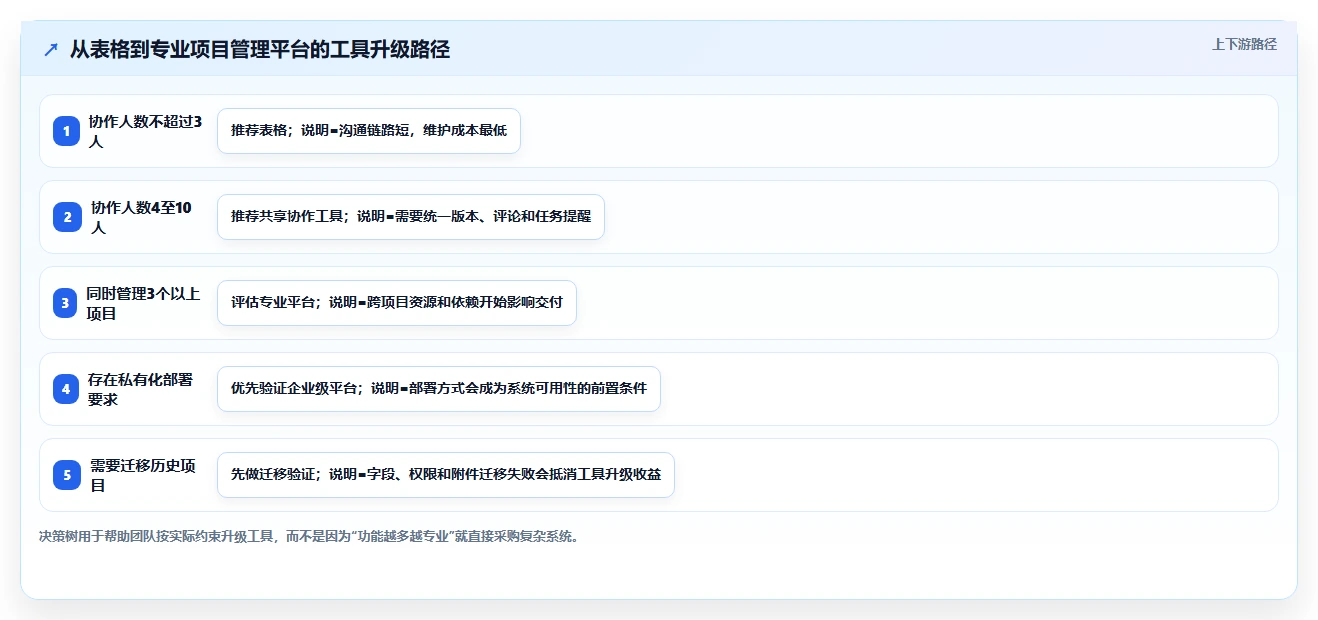
Task: Select condition 存在私有化部署要求
Action: [140, 389]
